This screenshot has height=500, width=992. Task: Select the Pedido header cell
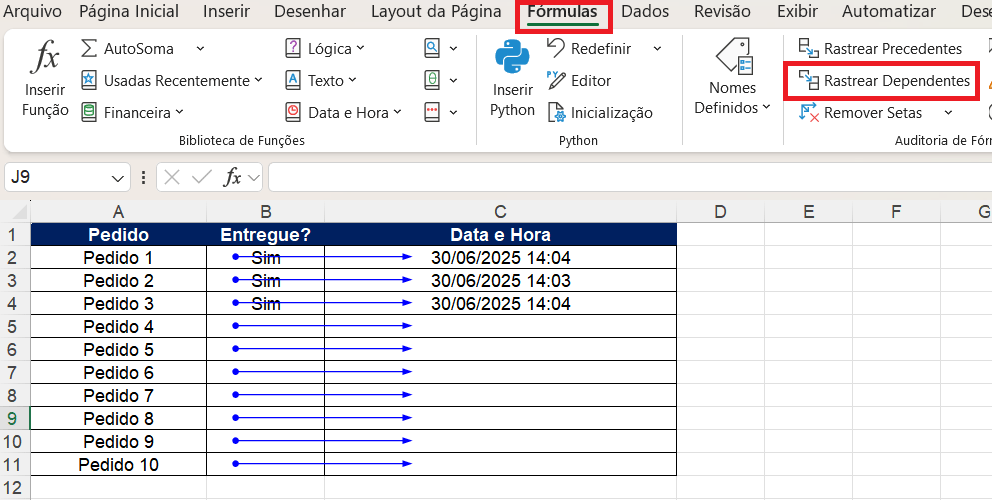click(118, 235)
